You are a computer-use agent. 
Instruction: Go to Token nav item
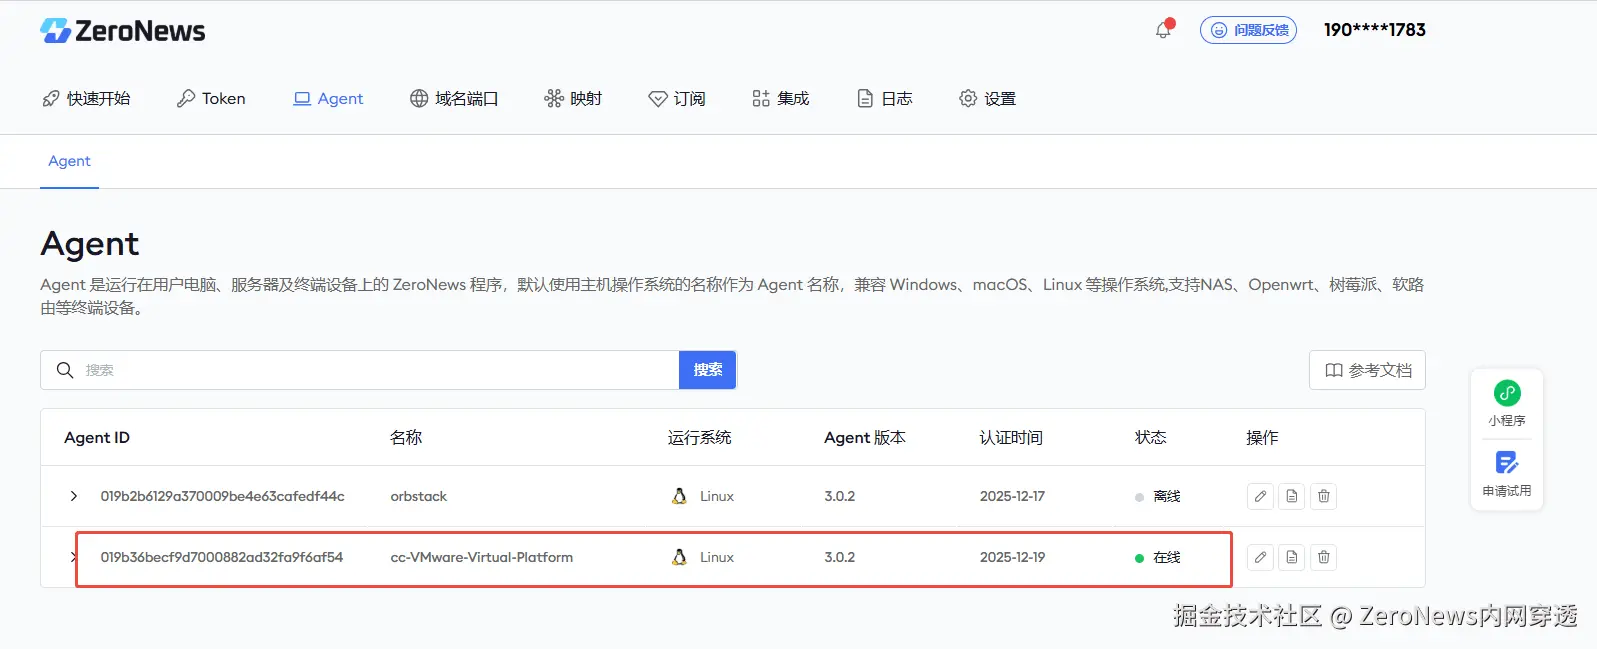pos(211,98)
